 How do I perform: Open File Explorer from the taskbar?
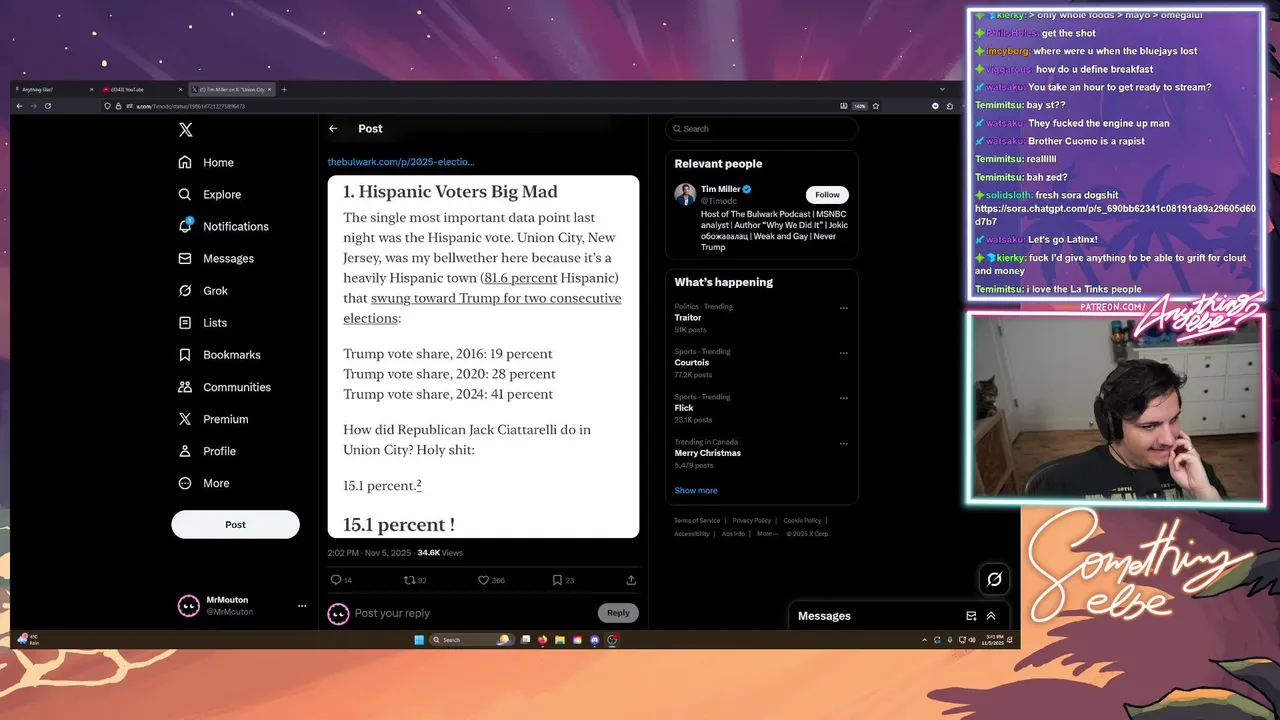coord(560,640)
